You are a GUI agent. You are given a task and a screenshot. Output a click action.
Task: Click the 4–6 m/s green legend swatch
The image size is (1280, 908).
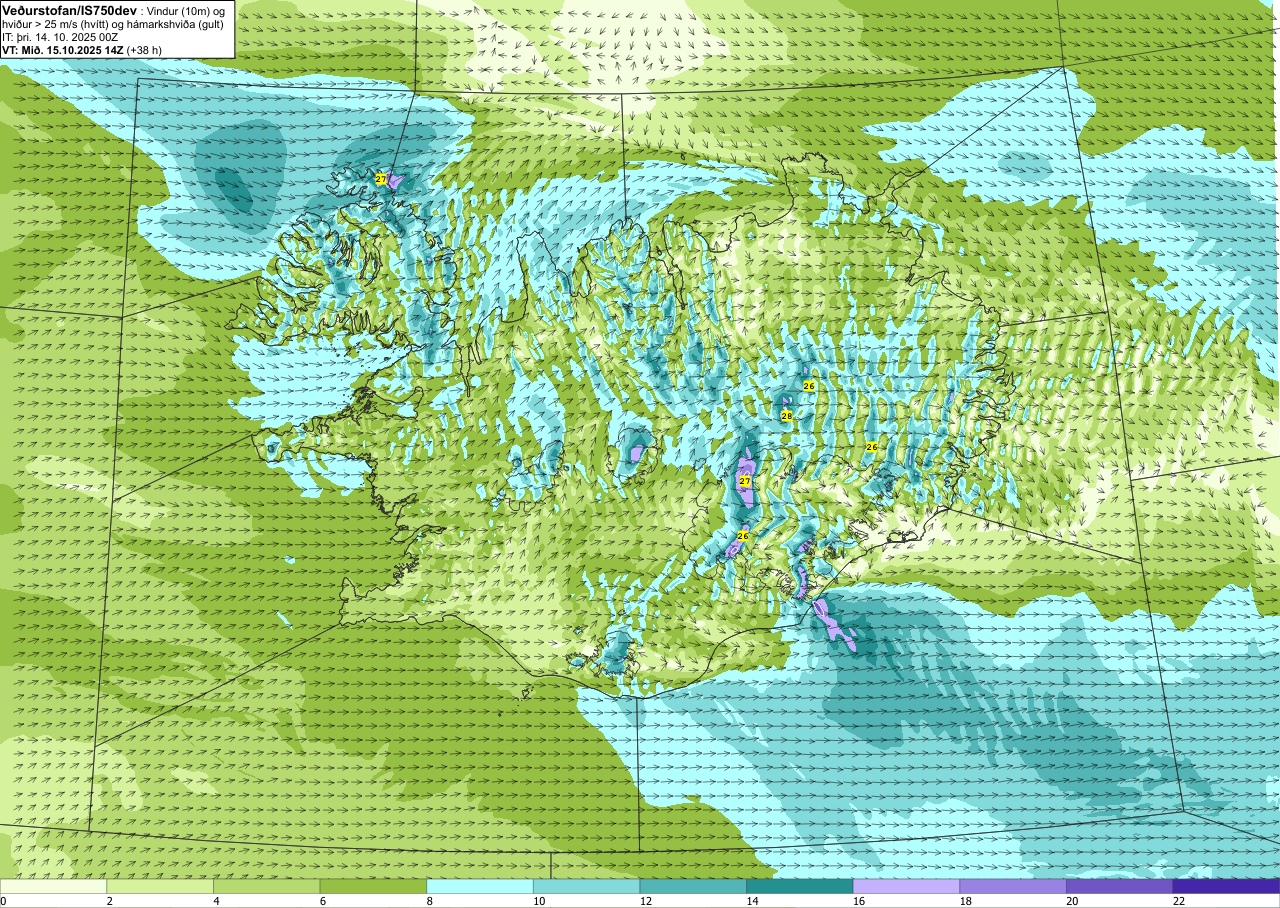click(x=267, y=886)
